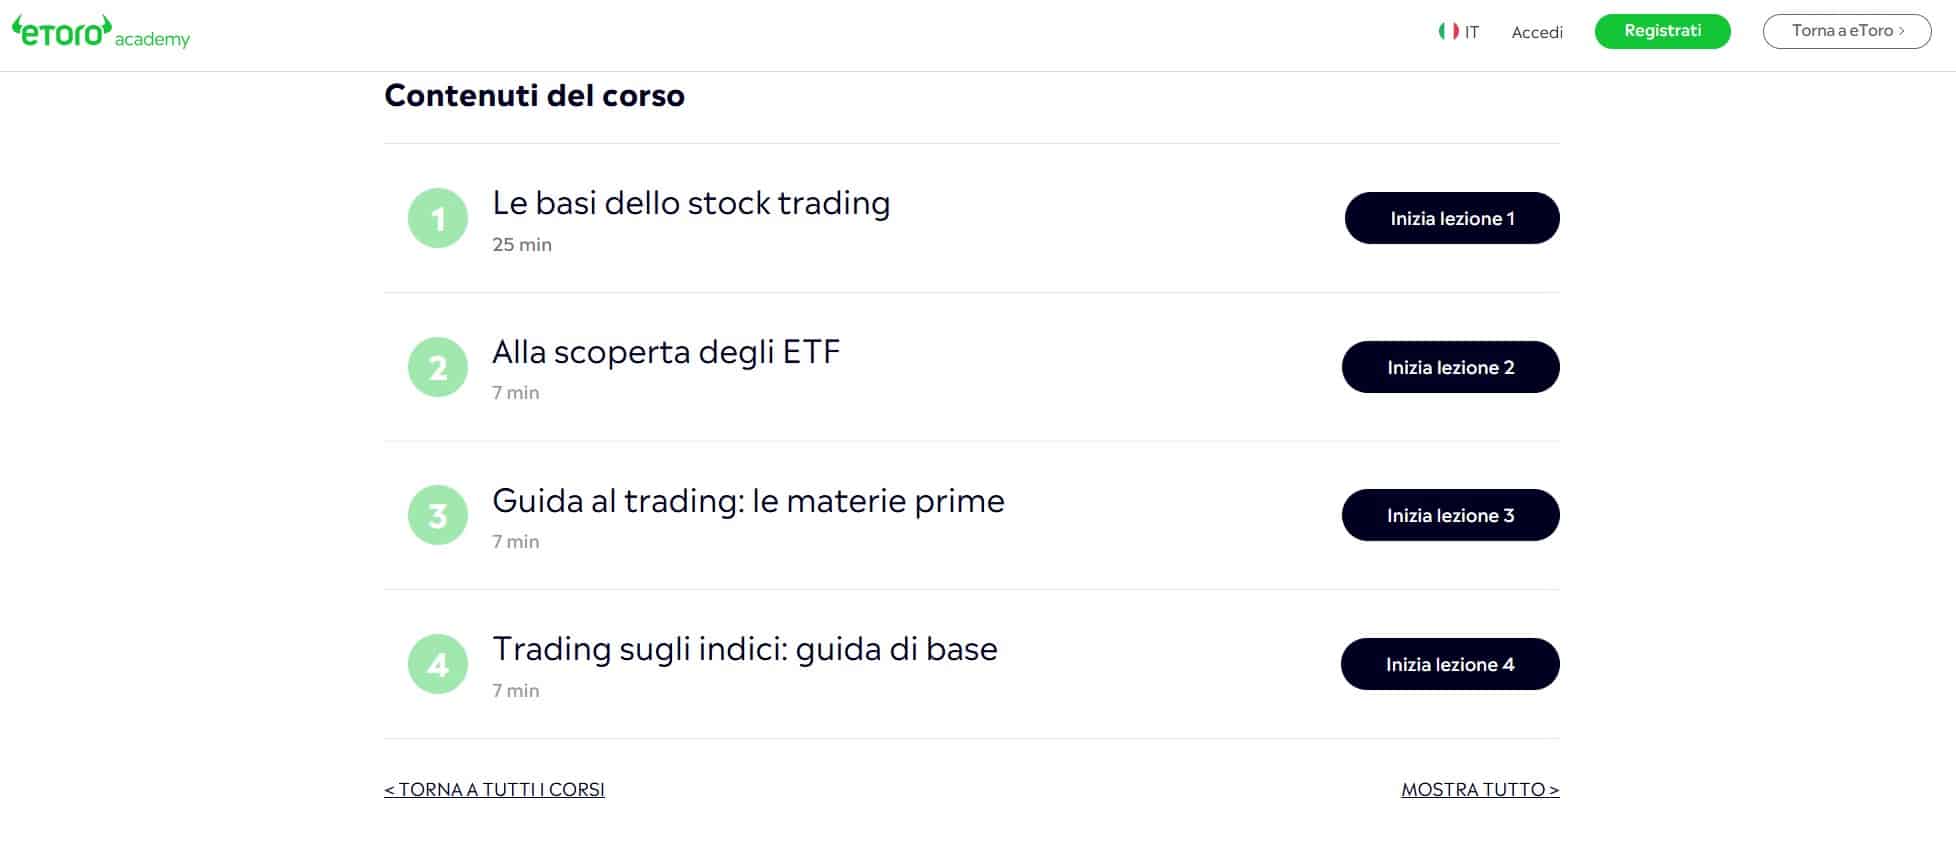Image resolution: width=1956 pixels, height=868 pixels.
Task: Click the green number 4 circle
Action: pos(438,664)
